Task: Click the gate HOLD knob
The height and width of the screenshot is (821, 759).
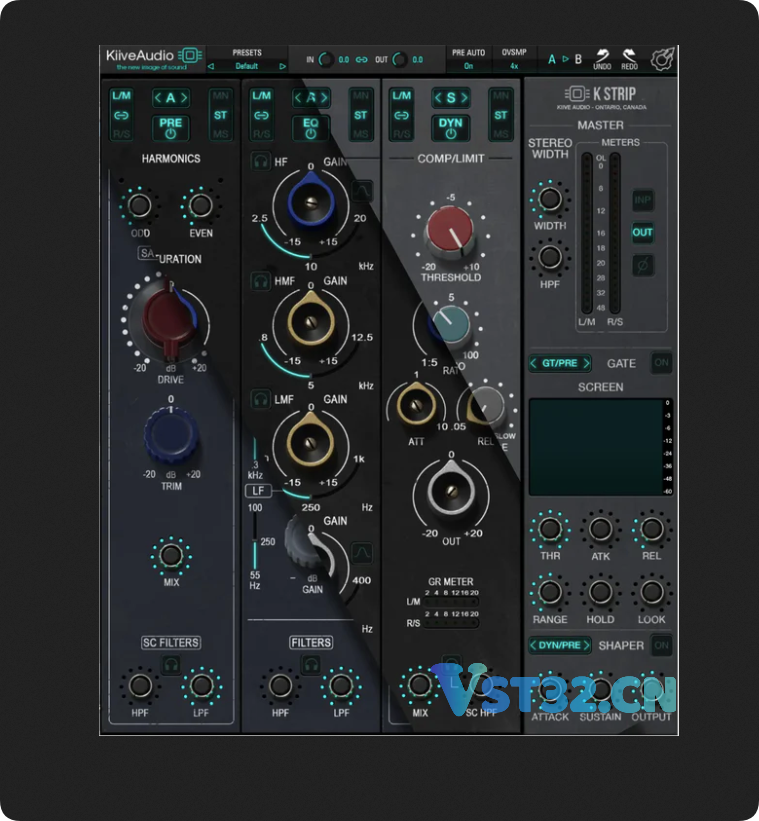Action: click(600, 592)
